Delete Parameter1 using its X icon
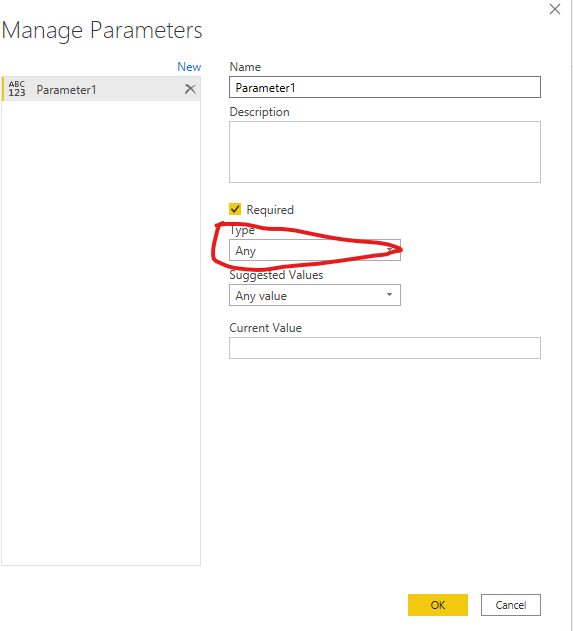Image resolution: width=573 pixels, height=631 pixels. (x=190, y=89)
